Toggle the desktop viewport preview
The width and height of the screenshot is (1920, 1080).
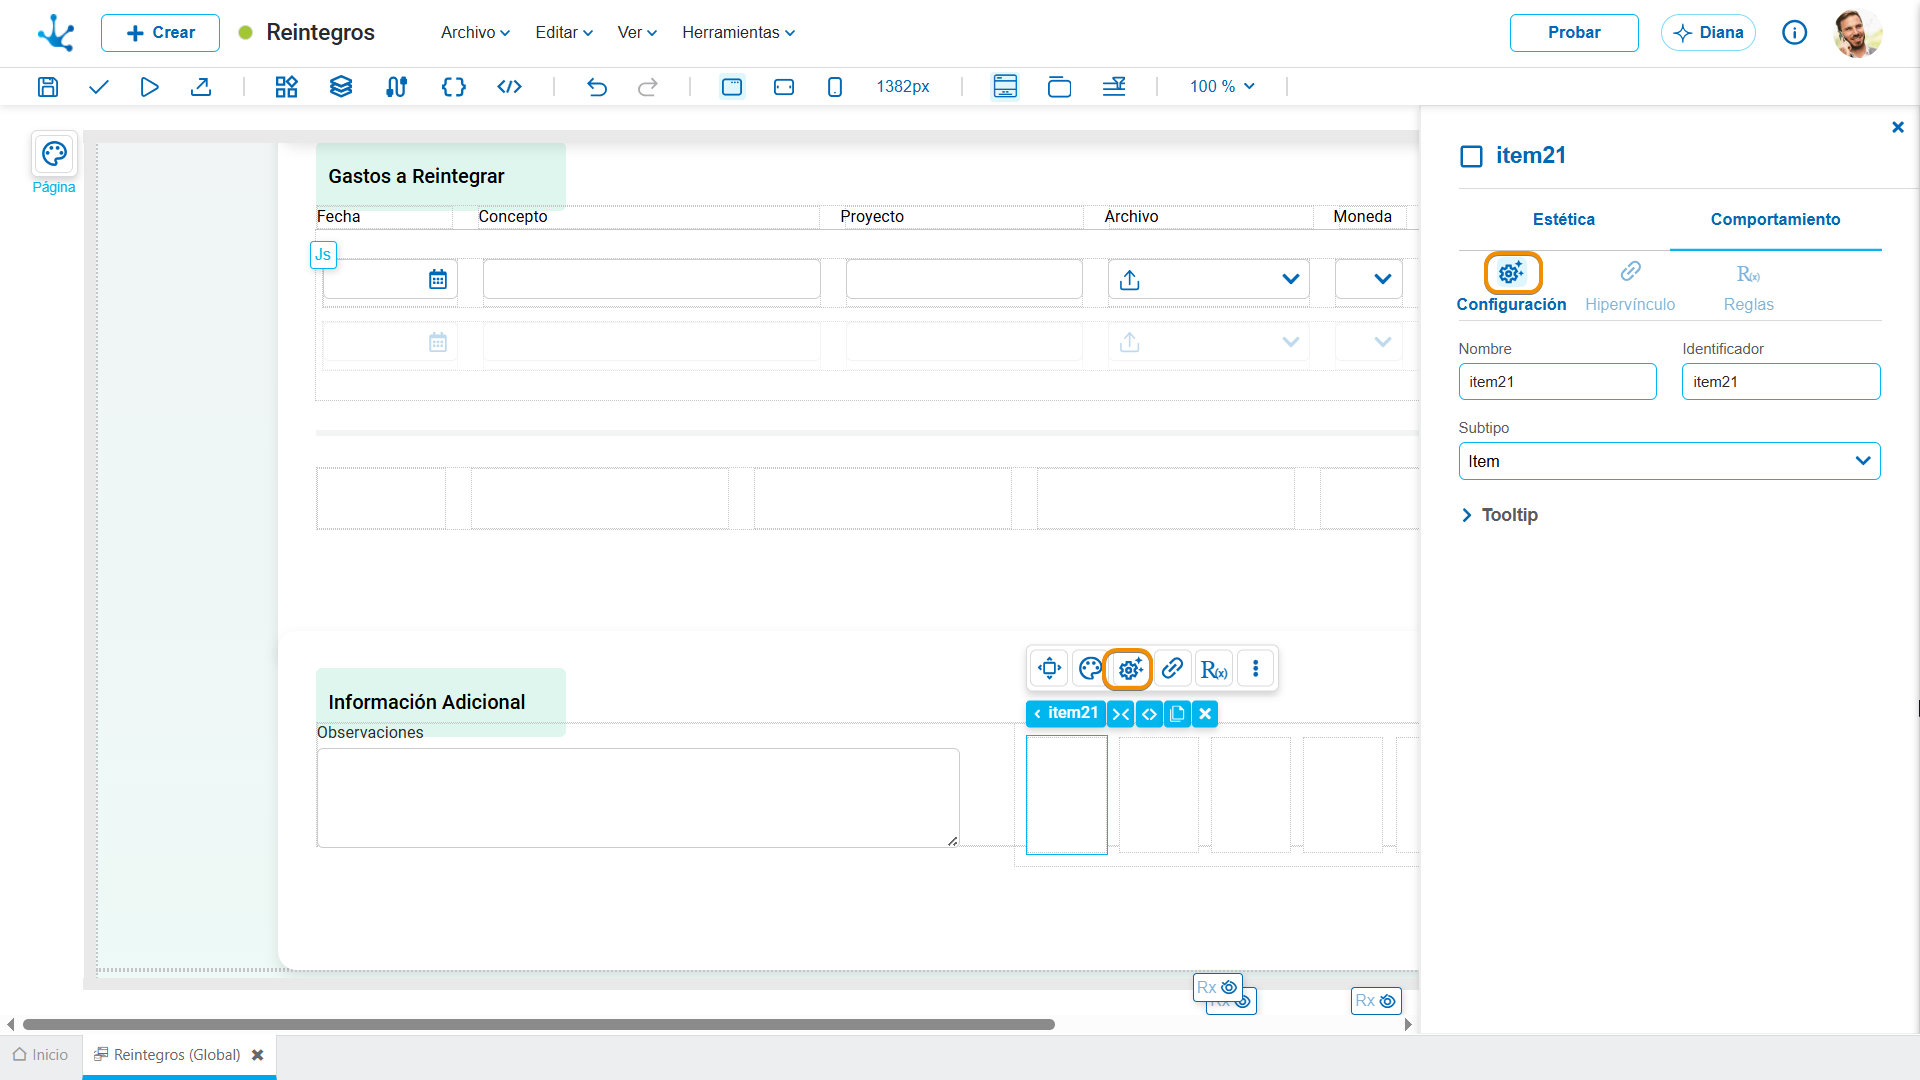732,87
